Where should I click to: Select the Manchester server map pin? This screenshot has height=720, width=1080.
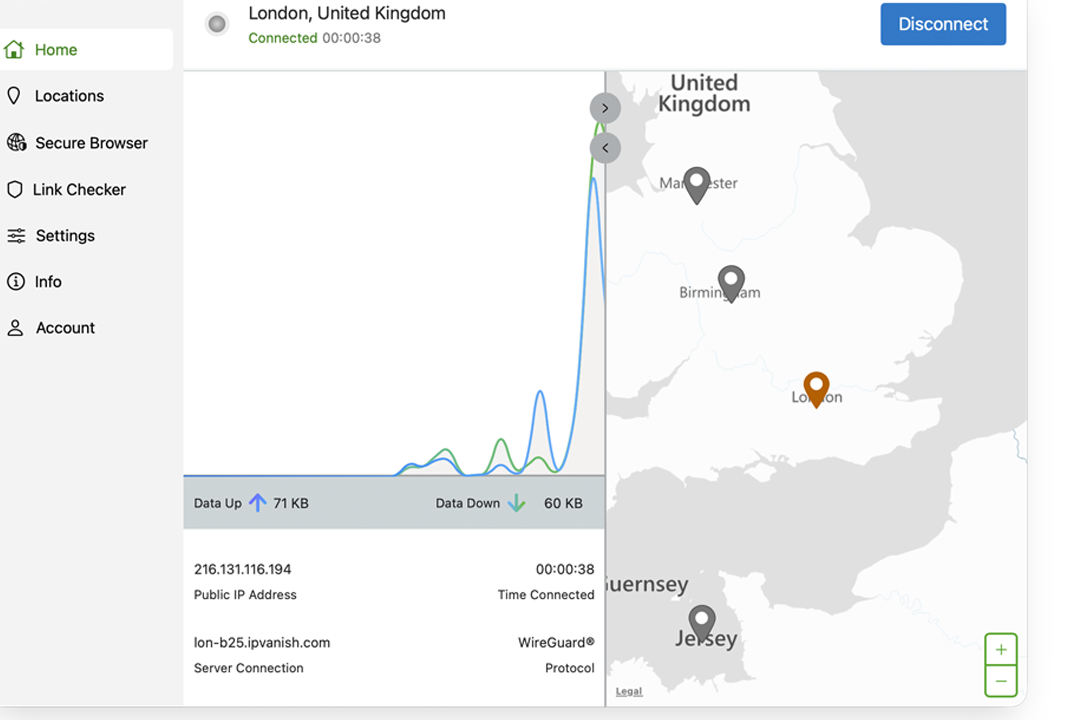(x=697, y=183)
